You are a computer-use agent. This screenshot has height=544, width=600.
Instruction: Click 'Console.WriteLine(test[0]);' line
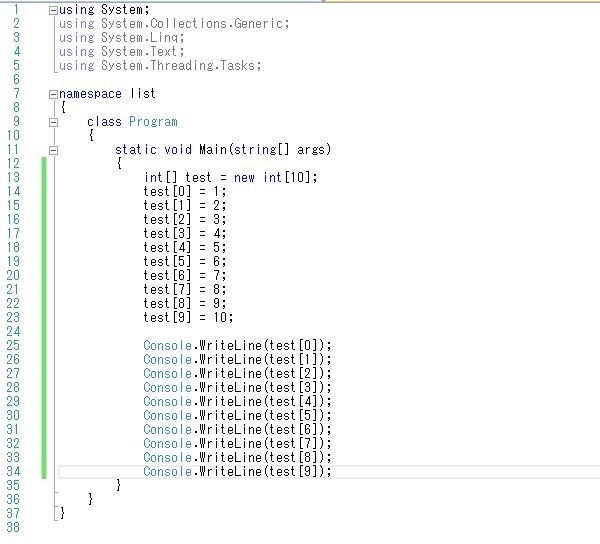pyautogui.click(x=237, y=345)
